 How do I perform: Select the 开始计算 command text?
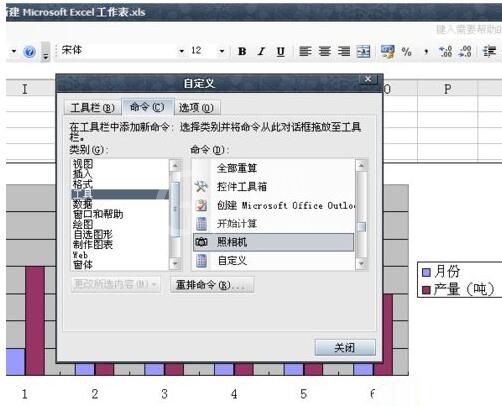click(x=237, y=224)
